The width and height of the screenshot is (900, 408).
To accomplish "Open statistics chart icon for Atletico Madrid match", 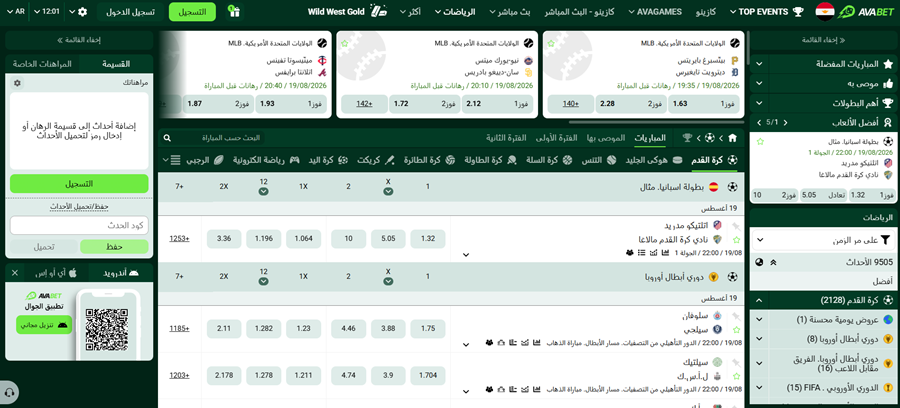I will (x=666, y=252).
